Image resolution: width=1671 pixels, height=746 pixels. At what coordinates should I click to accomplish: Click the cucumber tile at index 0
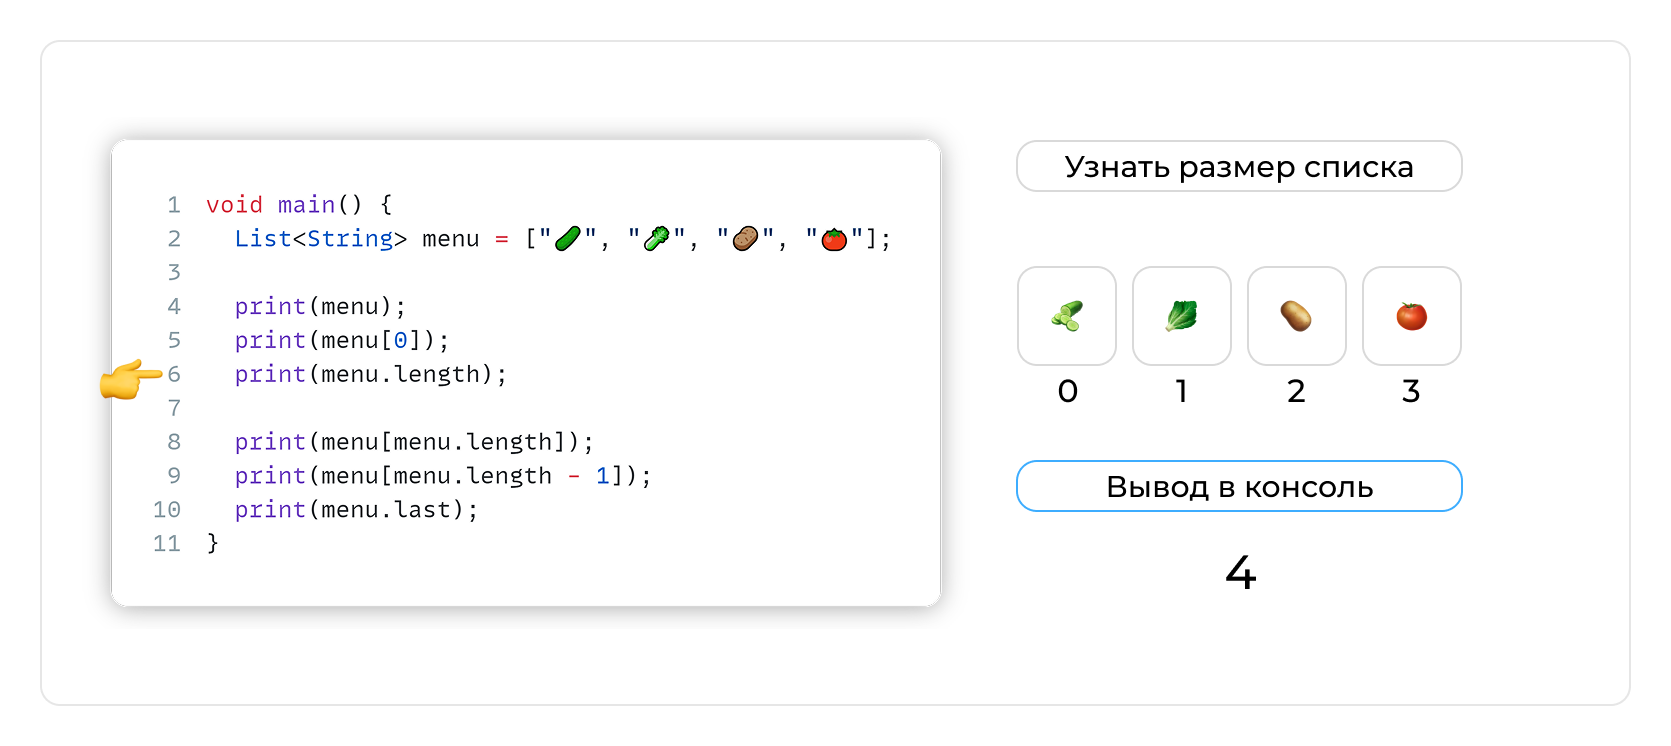[x=1067, y=316]
